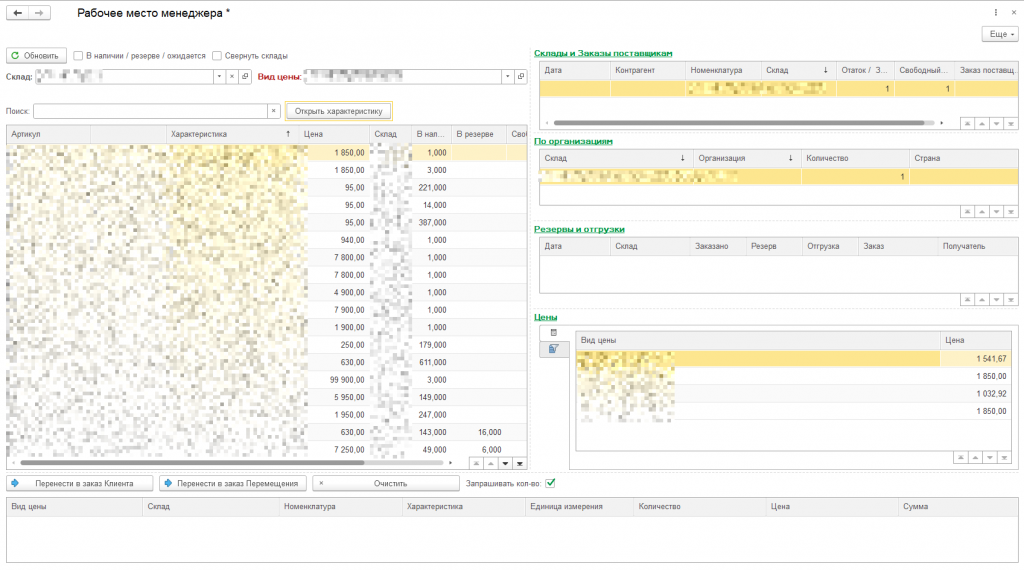The image size is (1024, 570).
Task: Click the back navigation arrow
Action: point(17,13)
